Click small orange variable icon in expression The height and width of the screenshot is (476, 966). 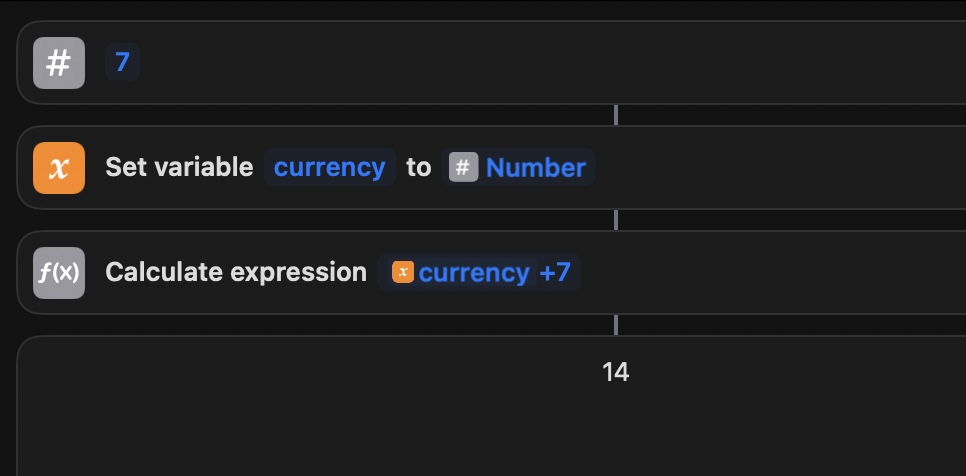[403, 272]
